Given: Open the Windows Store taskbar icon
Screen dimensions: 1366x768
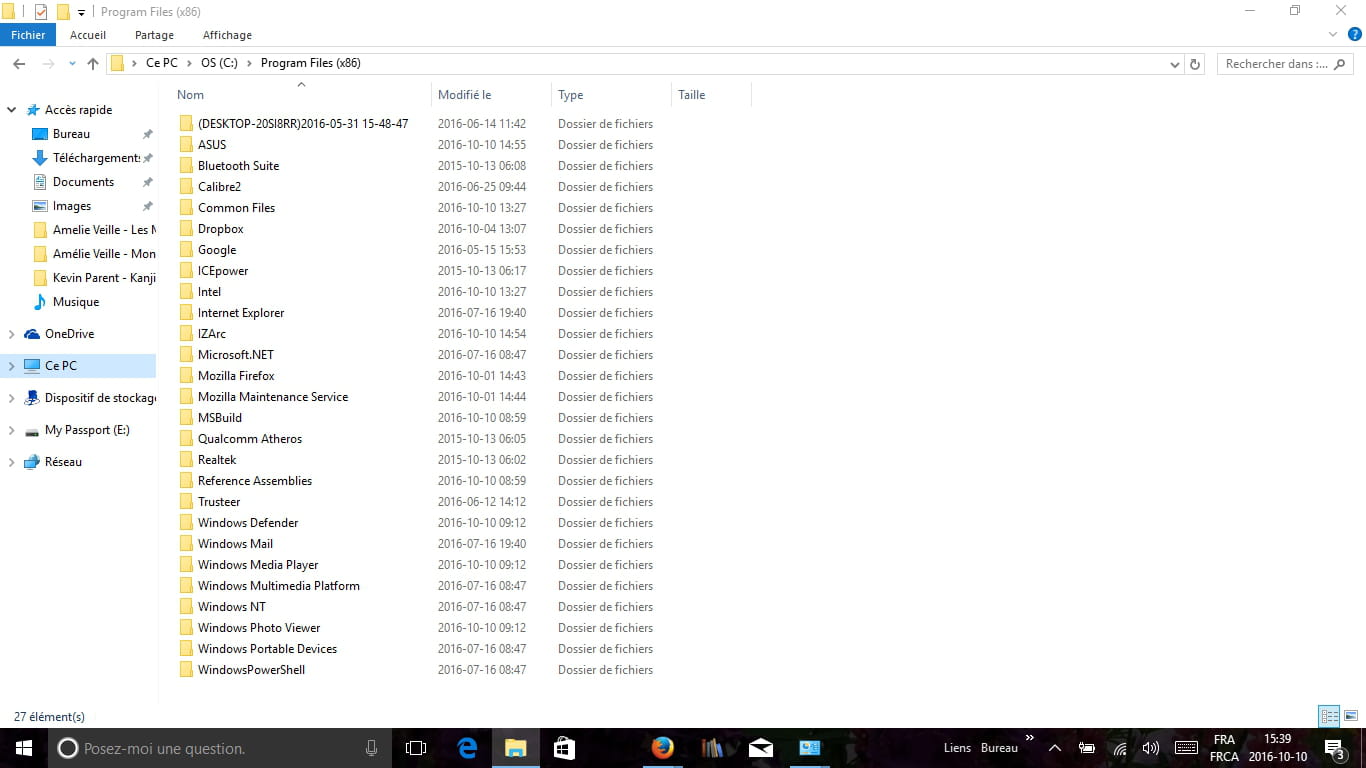Looking at the screenshot, I should tap(564, 748).
